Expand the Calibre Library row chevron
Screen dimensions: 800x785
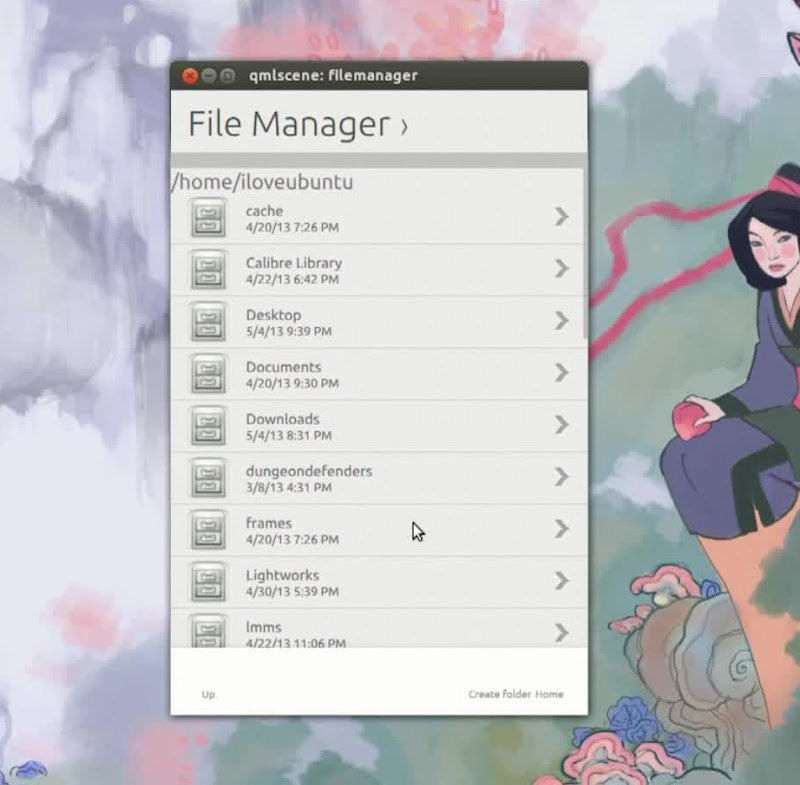click(x=561, y=269)
